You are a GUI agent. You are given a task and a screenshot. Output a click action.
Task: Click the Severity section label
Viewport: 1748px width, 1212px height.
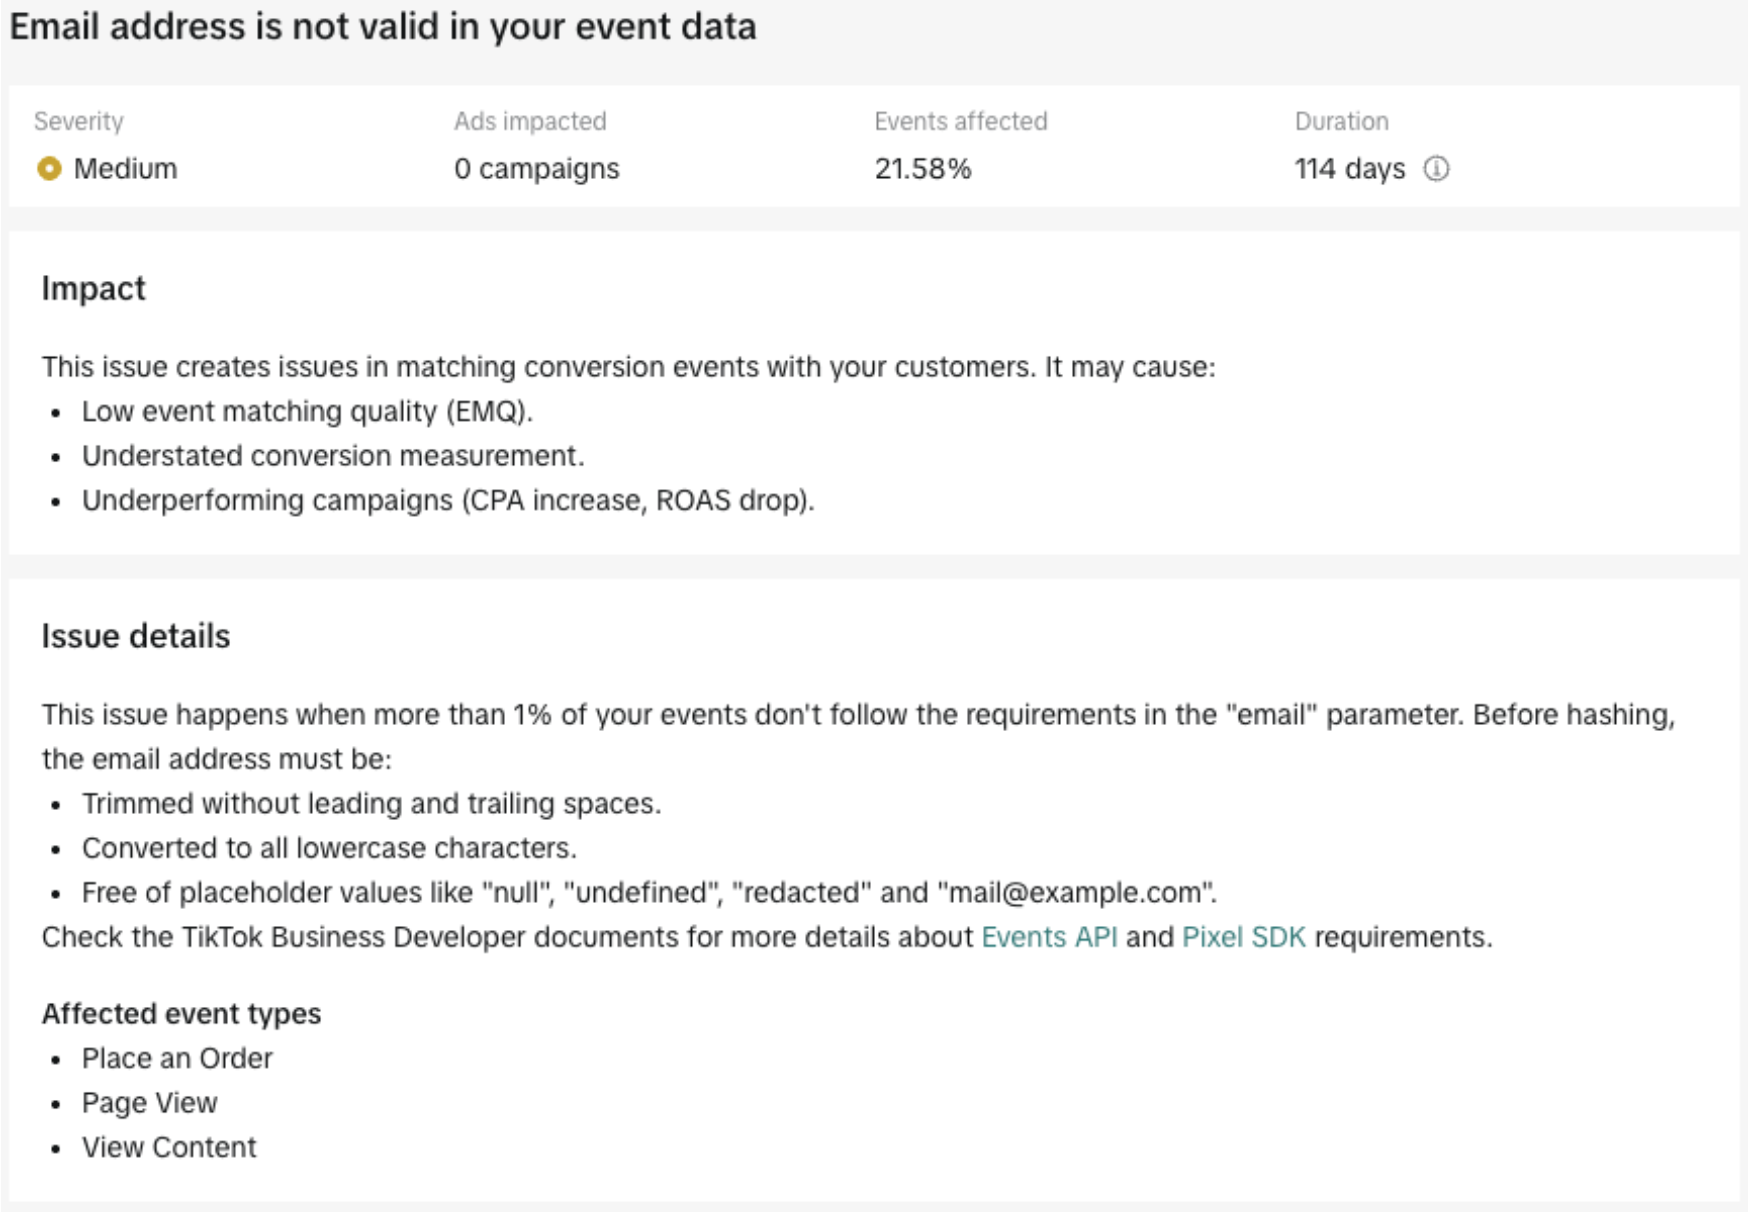point(77,122)
